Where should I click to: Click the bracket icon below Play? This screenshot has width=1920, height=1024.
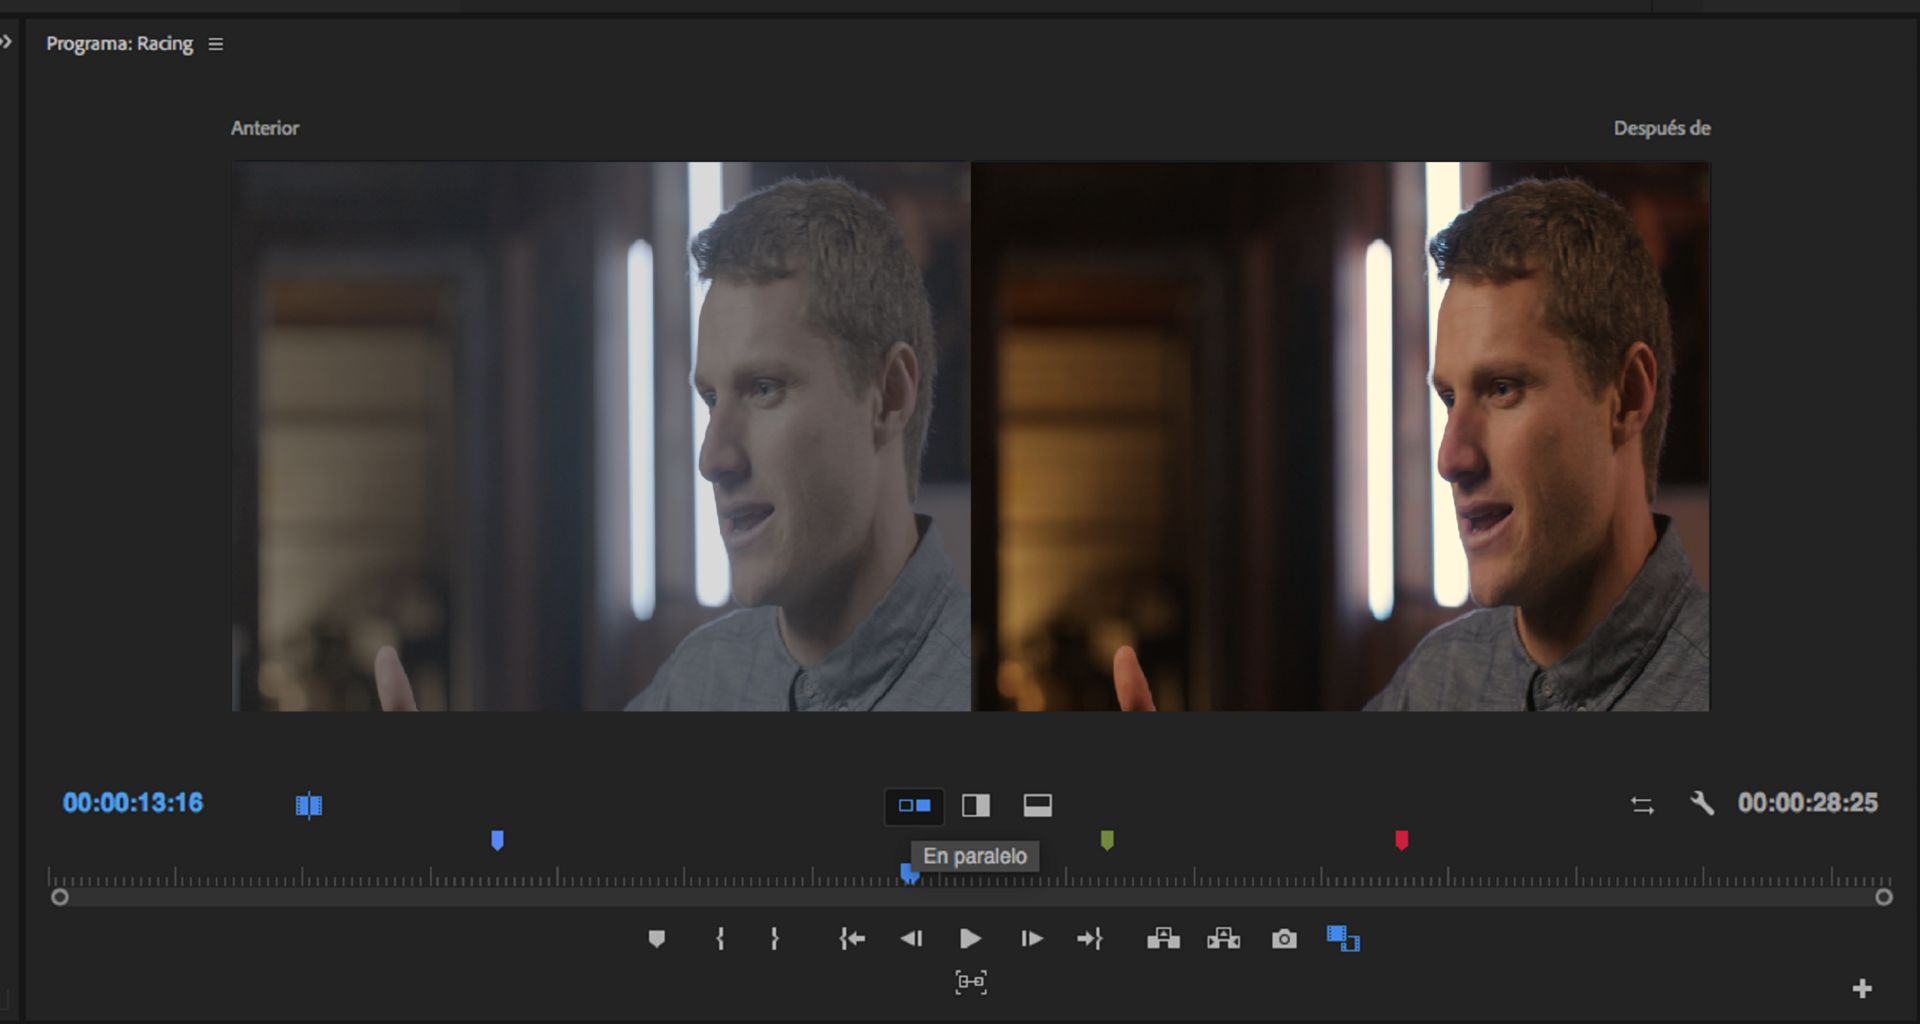pos(971,982)
